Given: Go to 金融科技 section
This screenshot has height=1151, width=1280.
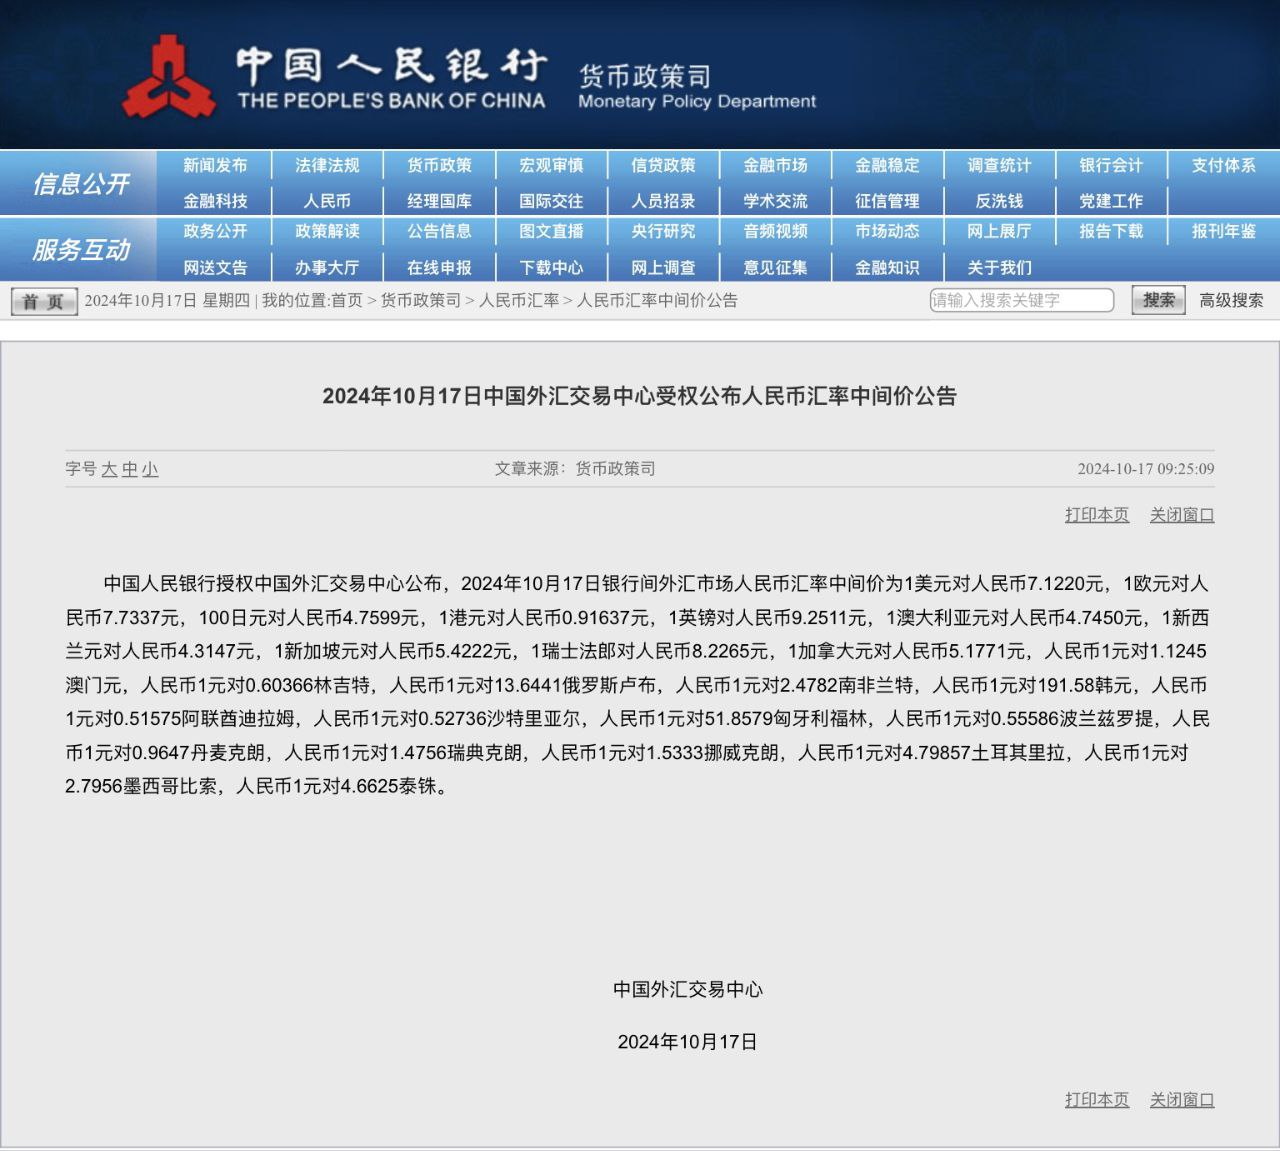Looking at the screenshot, I should (x=215, y=201).
